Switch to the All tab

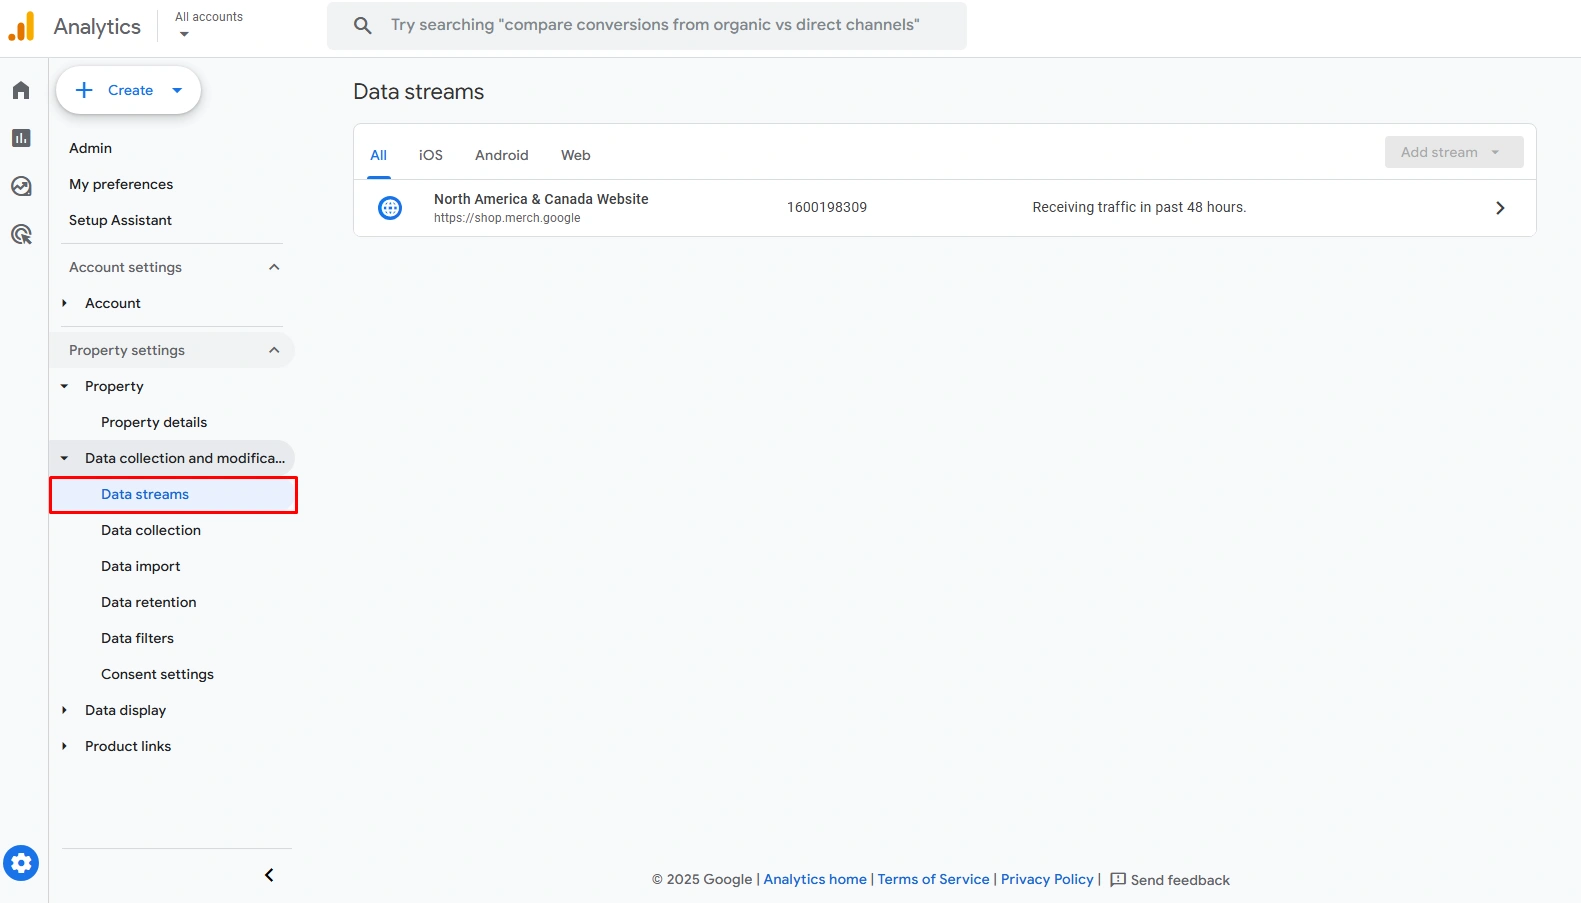pos(378,155)
